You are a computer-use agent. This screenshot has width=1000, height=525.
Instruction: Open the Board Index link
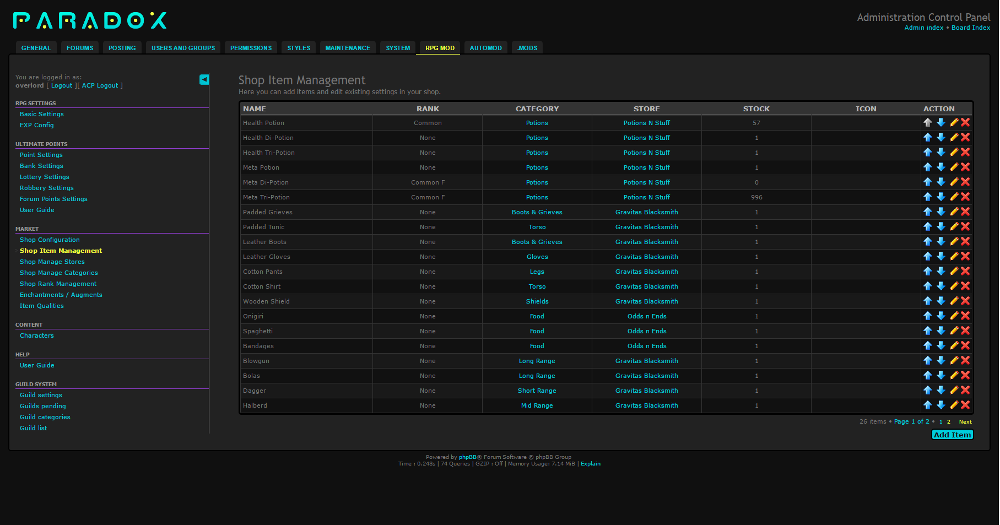tap(971, 27)
